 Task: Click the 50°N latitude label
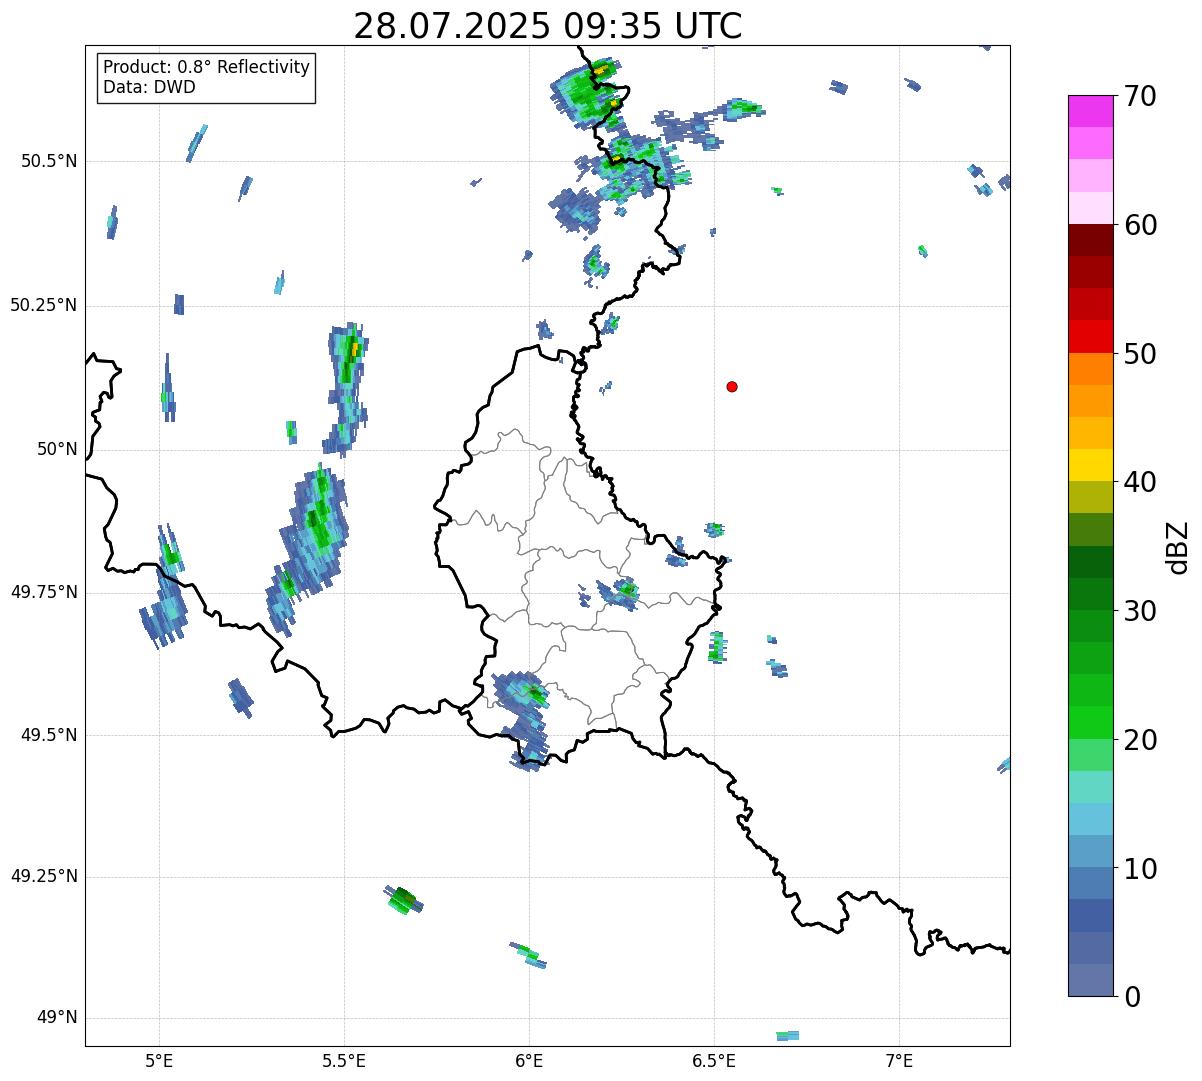57,449
